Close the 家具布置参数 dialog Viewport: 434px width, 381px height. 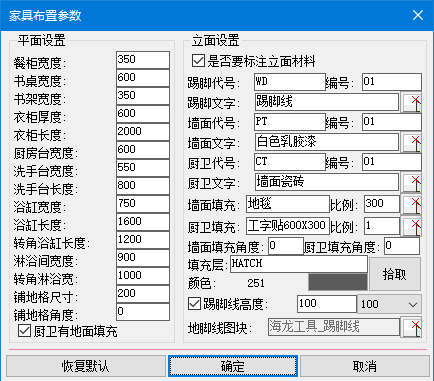click(418, 15)
